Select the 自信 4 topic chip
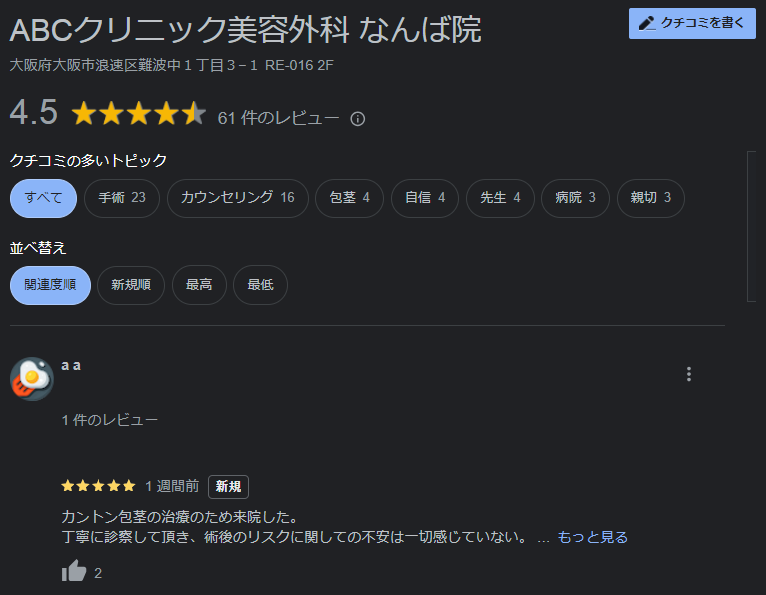Viewport: 766px width, 595px height. [x=425, y=198]
